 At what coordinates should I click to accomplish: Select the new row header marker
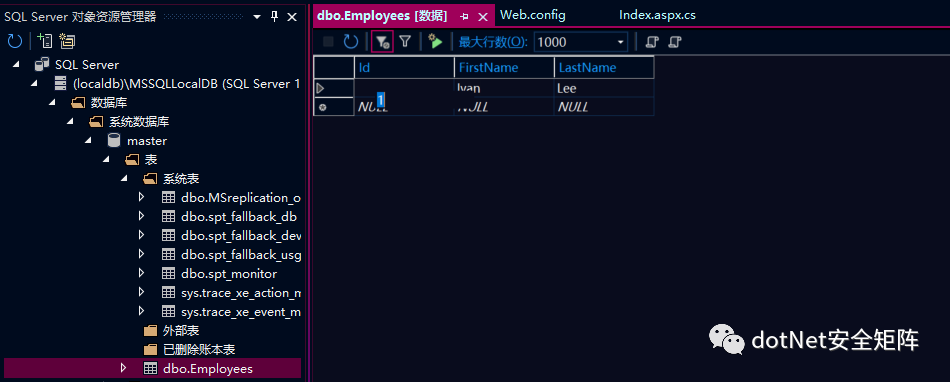[x=334, y=107]
